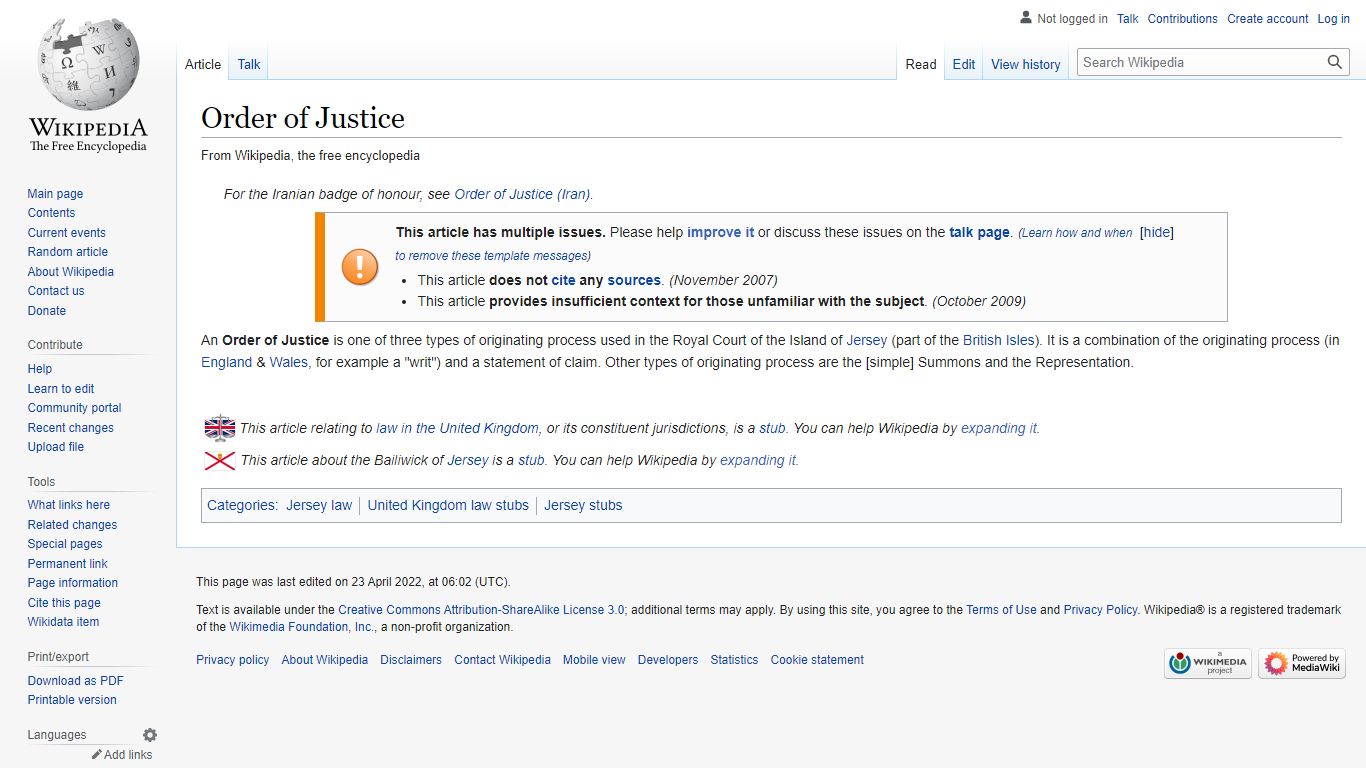Open a Random article

(67, 252)
